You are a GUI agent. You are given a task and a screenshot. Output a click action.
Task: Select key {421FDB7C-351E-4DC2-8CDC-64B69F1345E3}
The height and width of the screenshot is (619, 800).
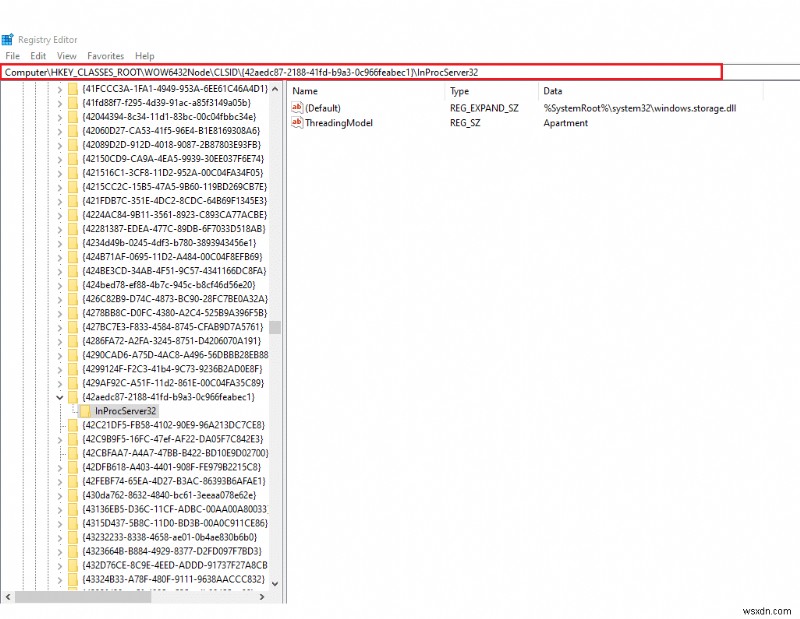tap(174, 201)
